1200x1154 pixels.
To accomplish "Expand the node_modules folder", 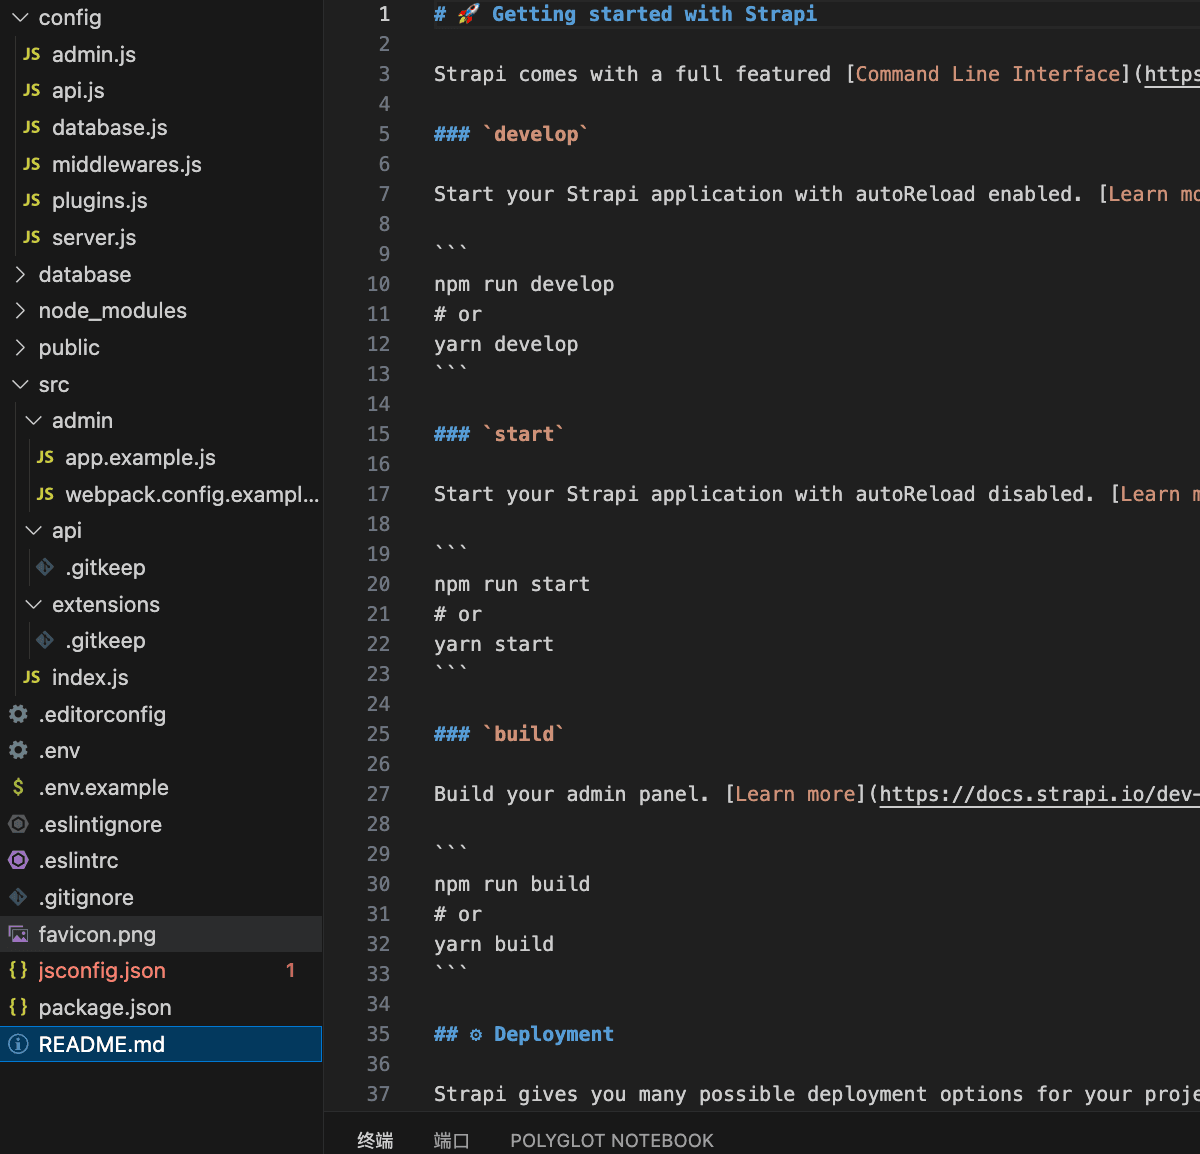I will click(x=20, y=310).
